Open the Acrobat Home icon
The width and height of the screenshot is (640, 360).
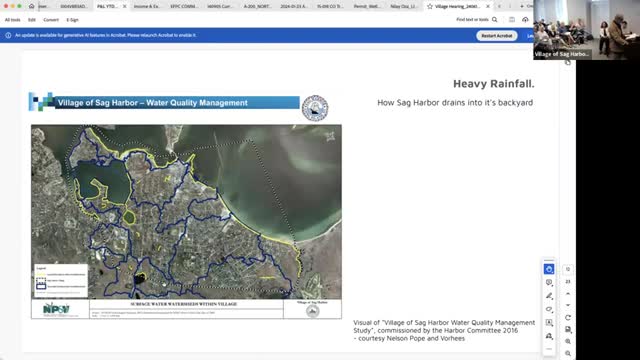31,6
